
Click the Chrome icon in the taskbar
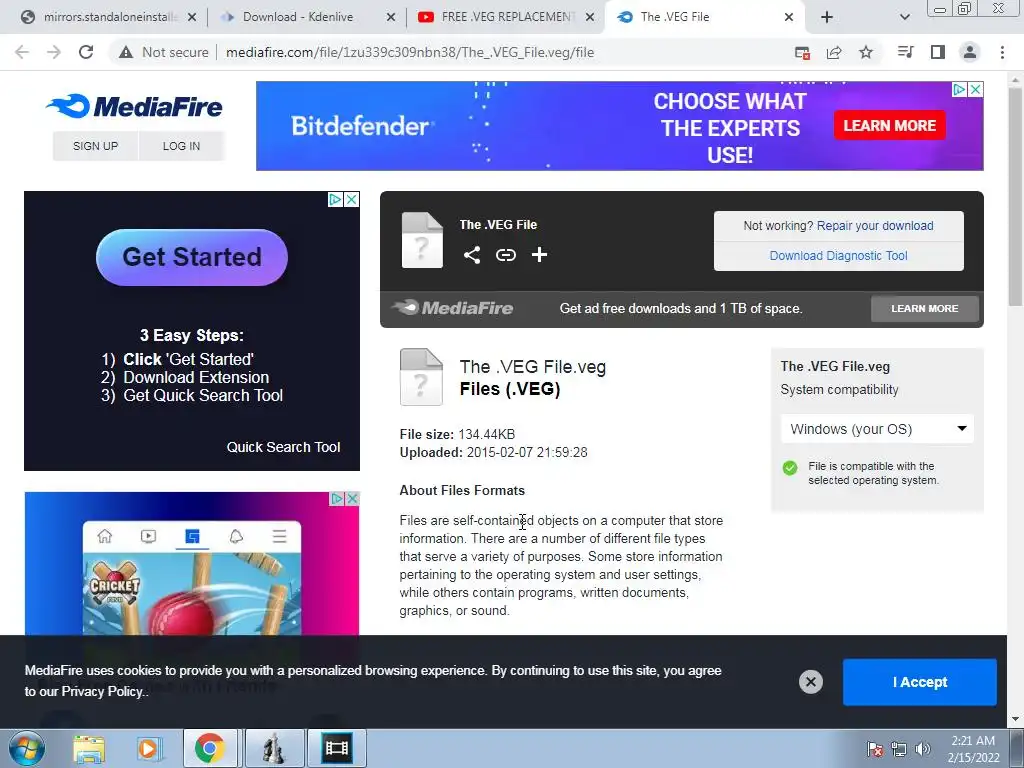click(209, 748)
